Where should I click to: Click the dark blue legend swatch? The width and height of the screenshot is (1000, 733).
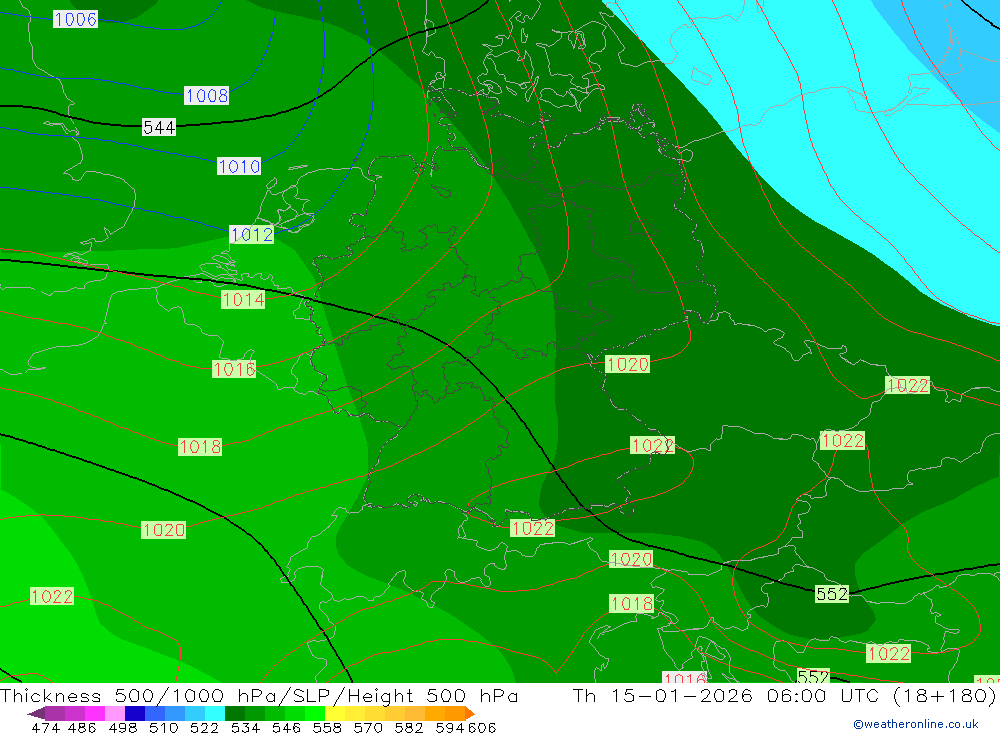[x=135, y=713]
